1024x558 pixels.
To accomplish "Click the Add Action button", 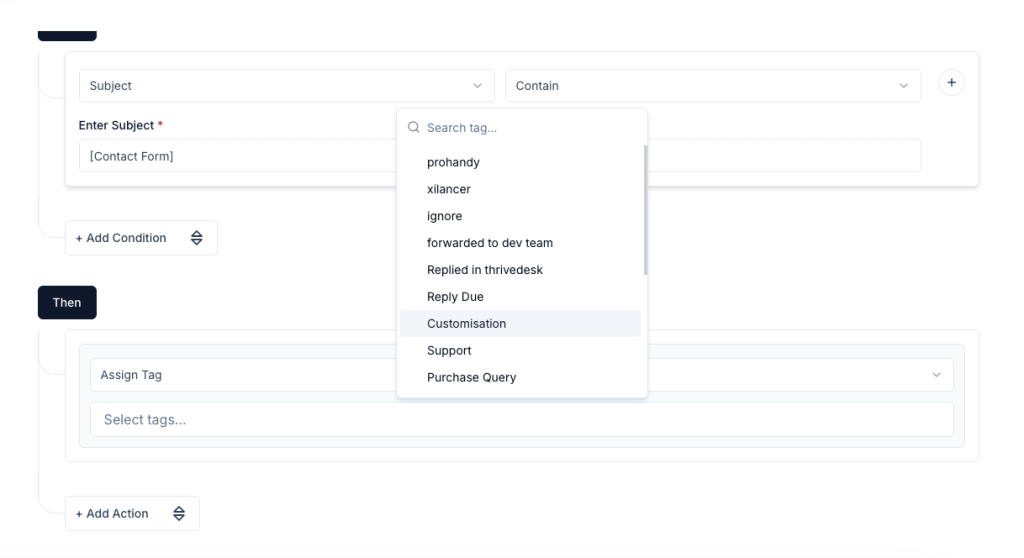I will (112, 514).
